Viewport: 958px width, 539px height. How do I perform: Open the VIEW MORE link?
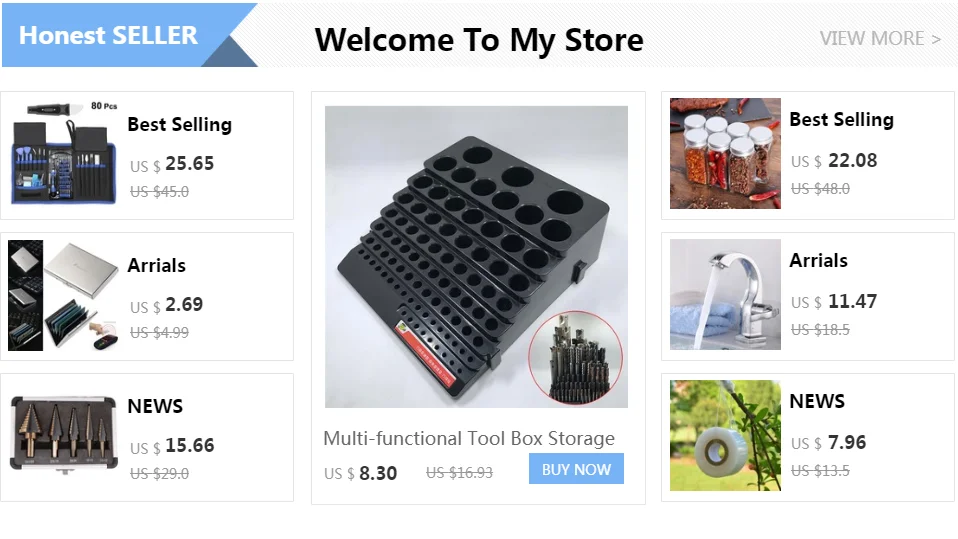(880, 38)
